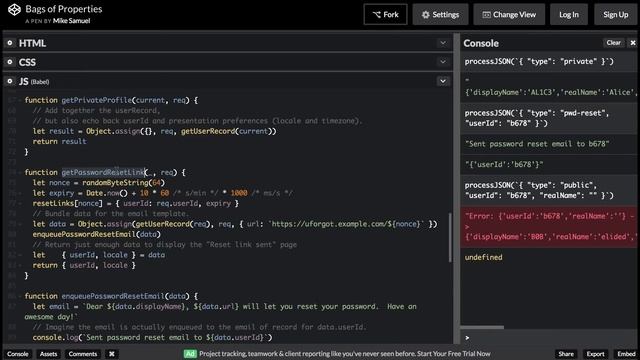Click the CodePen logo icon
640x360 pixels.
(14, 10)
